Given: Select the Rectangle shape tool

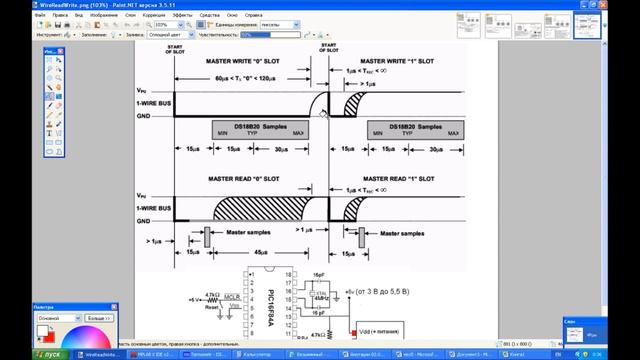Looking at the screenshot, I should [x=49, y=142].
